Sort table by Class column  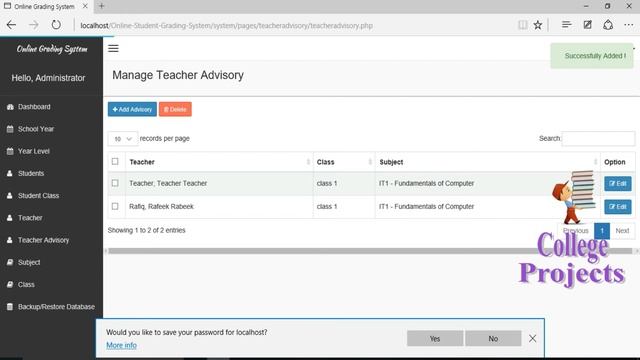(x=344, y=162)
